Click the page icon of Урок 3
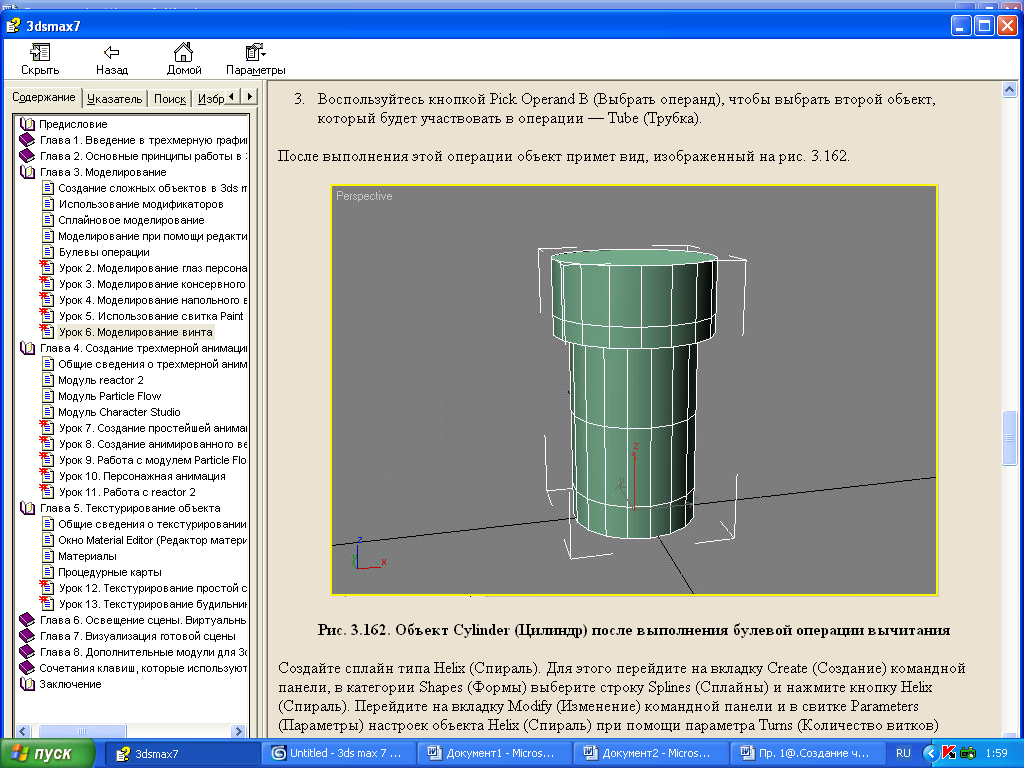 point(47,284)
